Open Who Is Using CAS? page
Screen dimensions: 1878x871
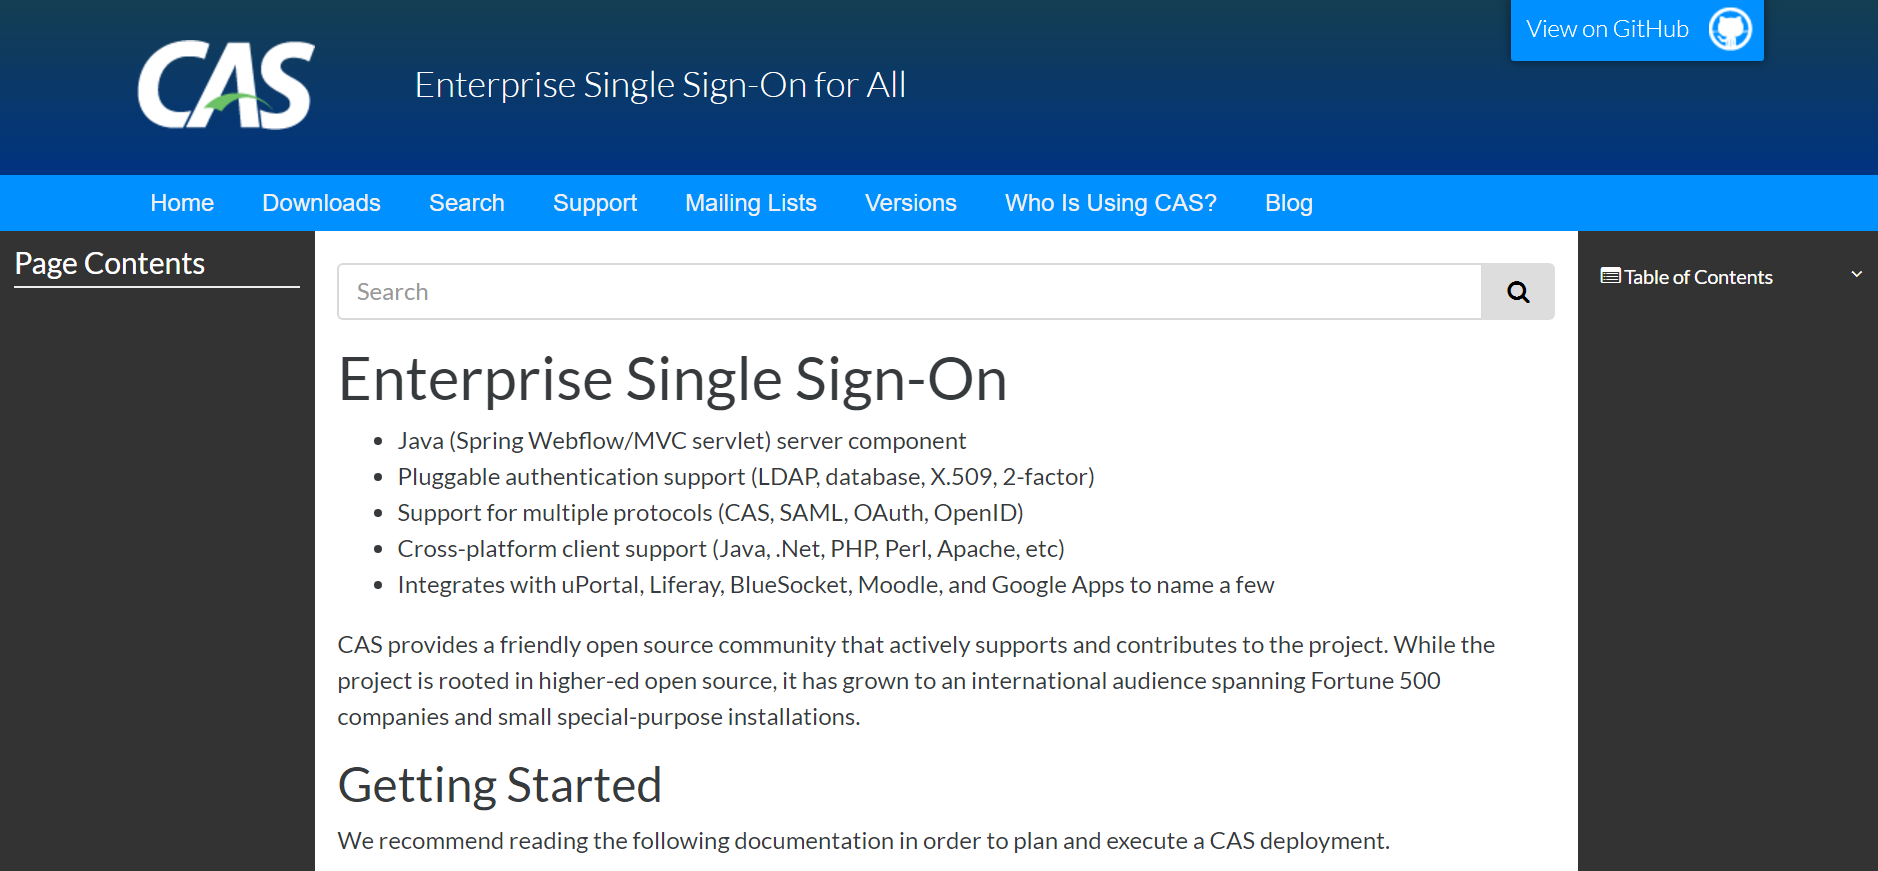(1111, 203)
